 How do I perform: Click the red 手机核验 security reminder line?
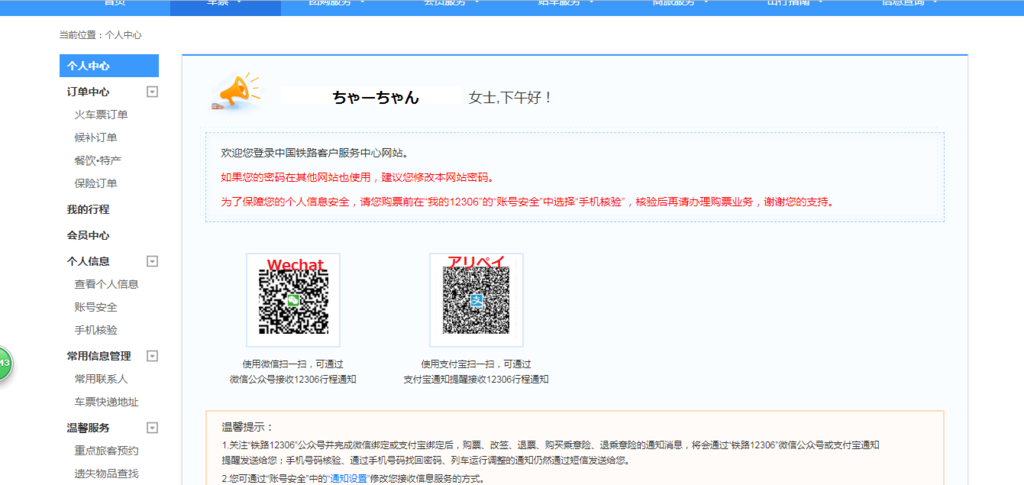coord(528,202)
